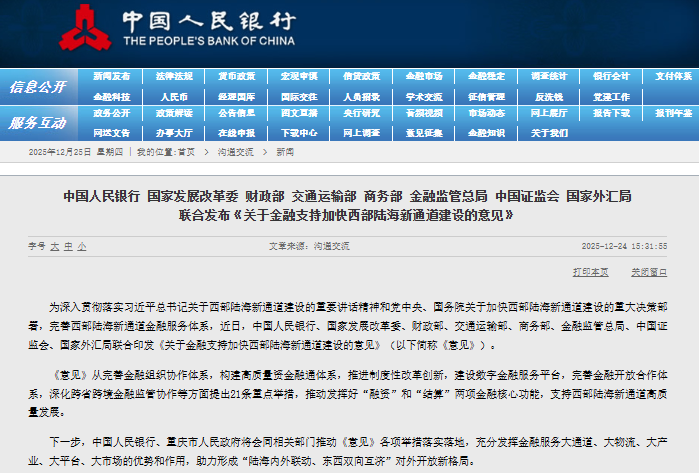Go to the 办事大厅 service hall
The image size is (699, 473).
click(173, 132)
